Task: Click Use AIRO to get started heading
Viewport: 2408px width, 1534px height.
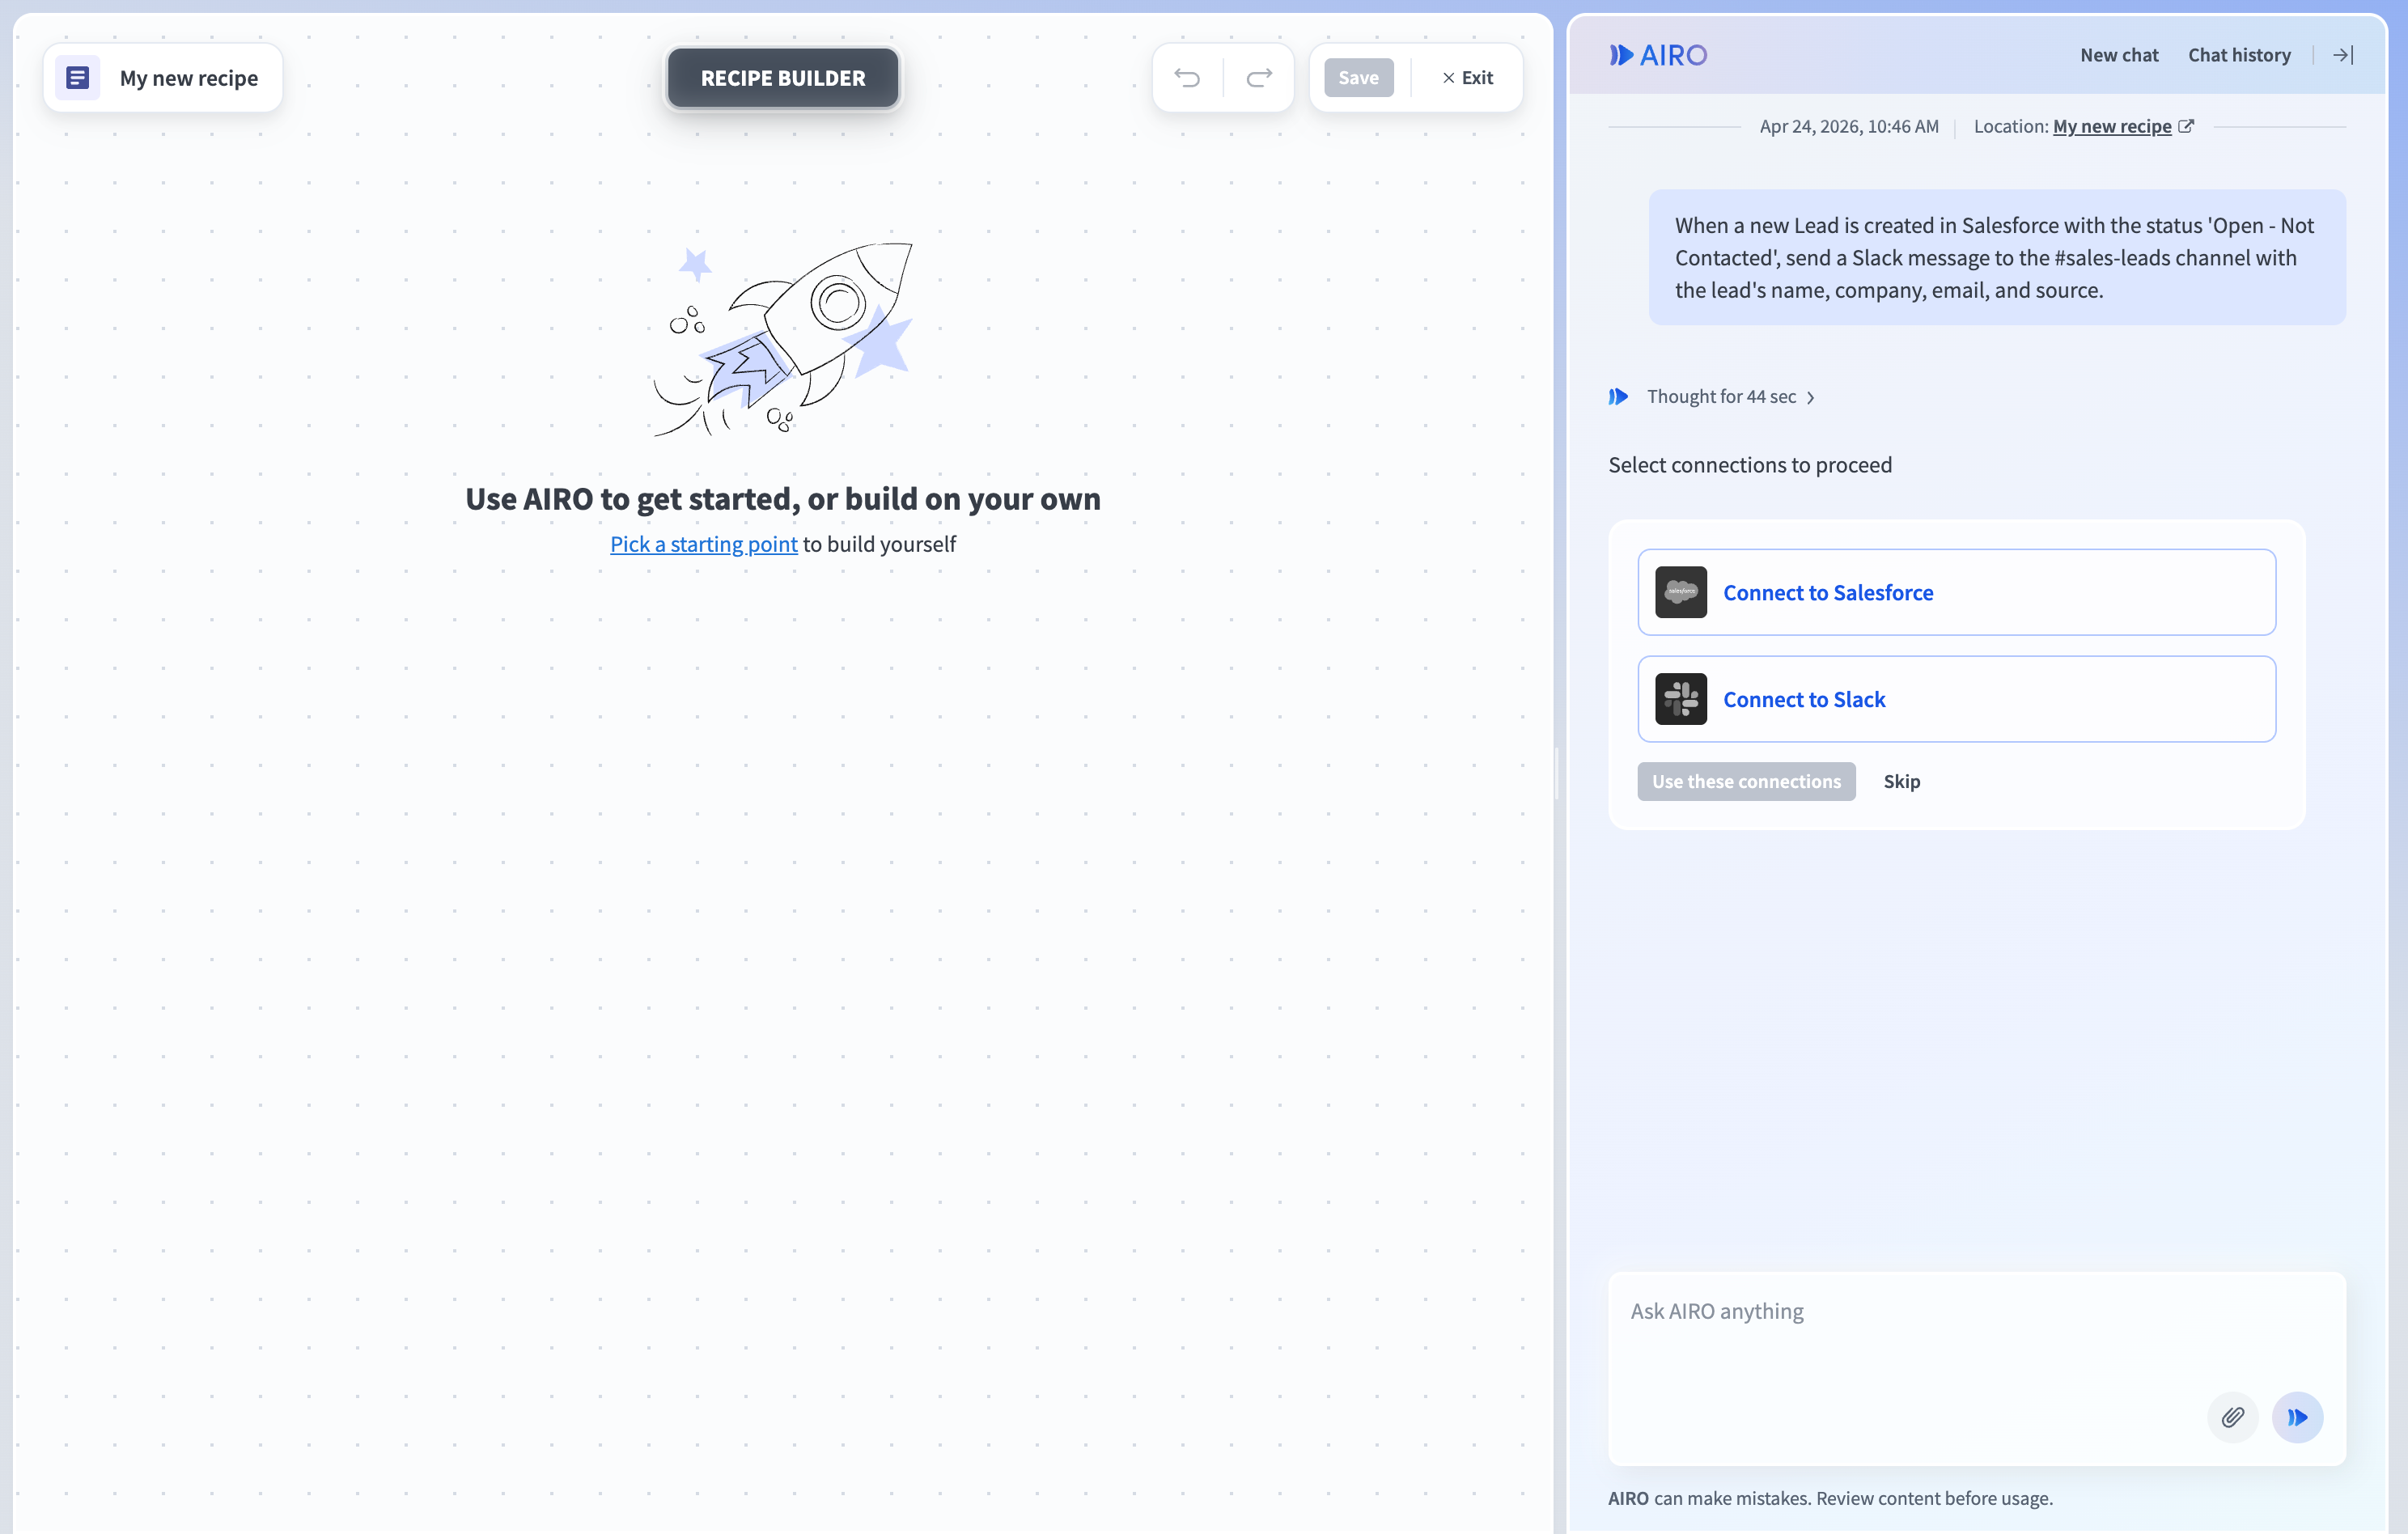Action: click(x=783, y=498)
